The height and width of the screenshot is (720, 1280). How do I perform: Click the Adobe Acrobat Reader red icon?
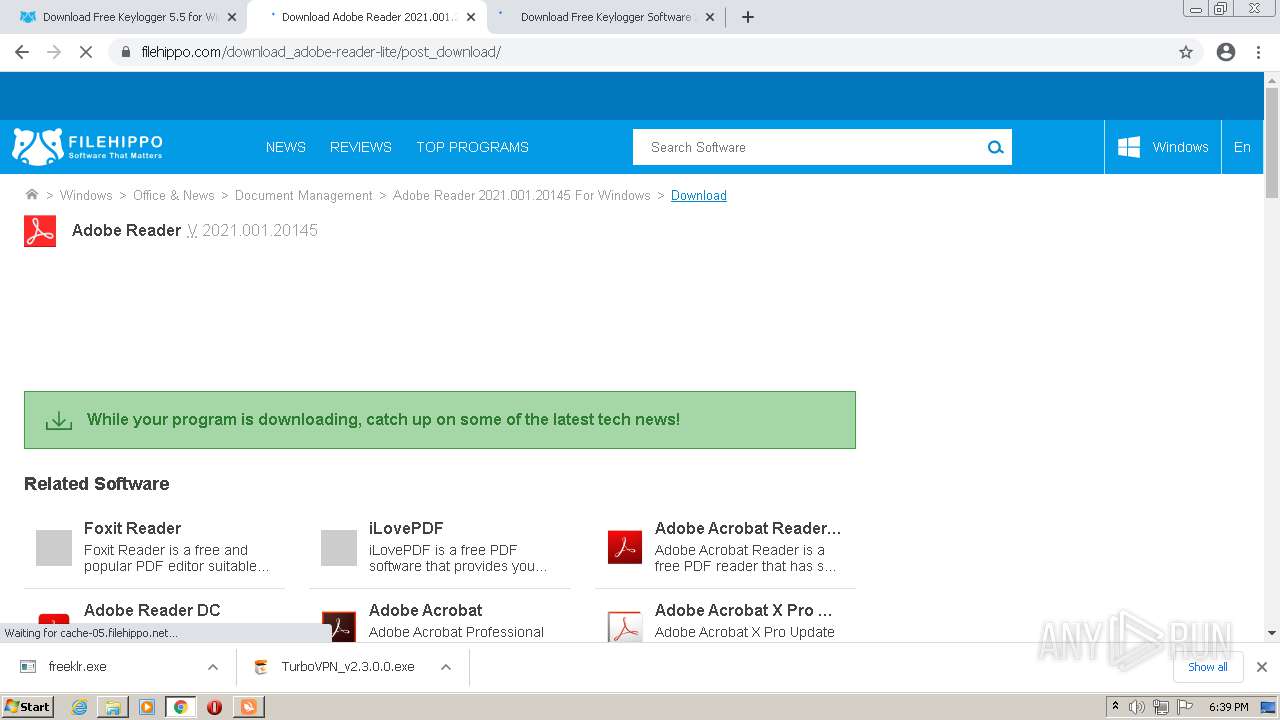coord(625,547)
